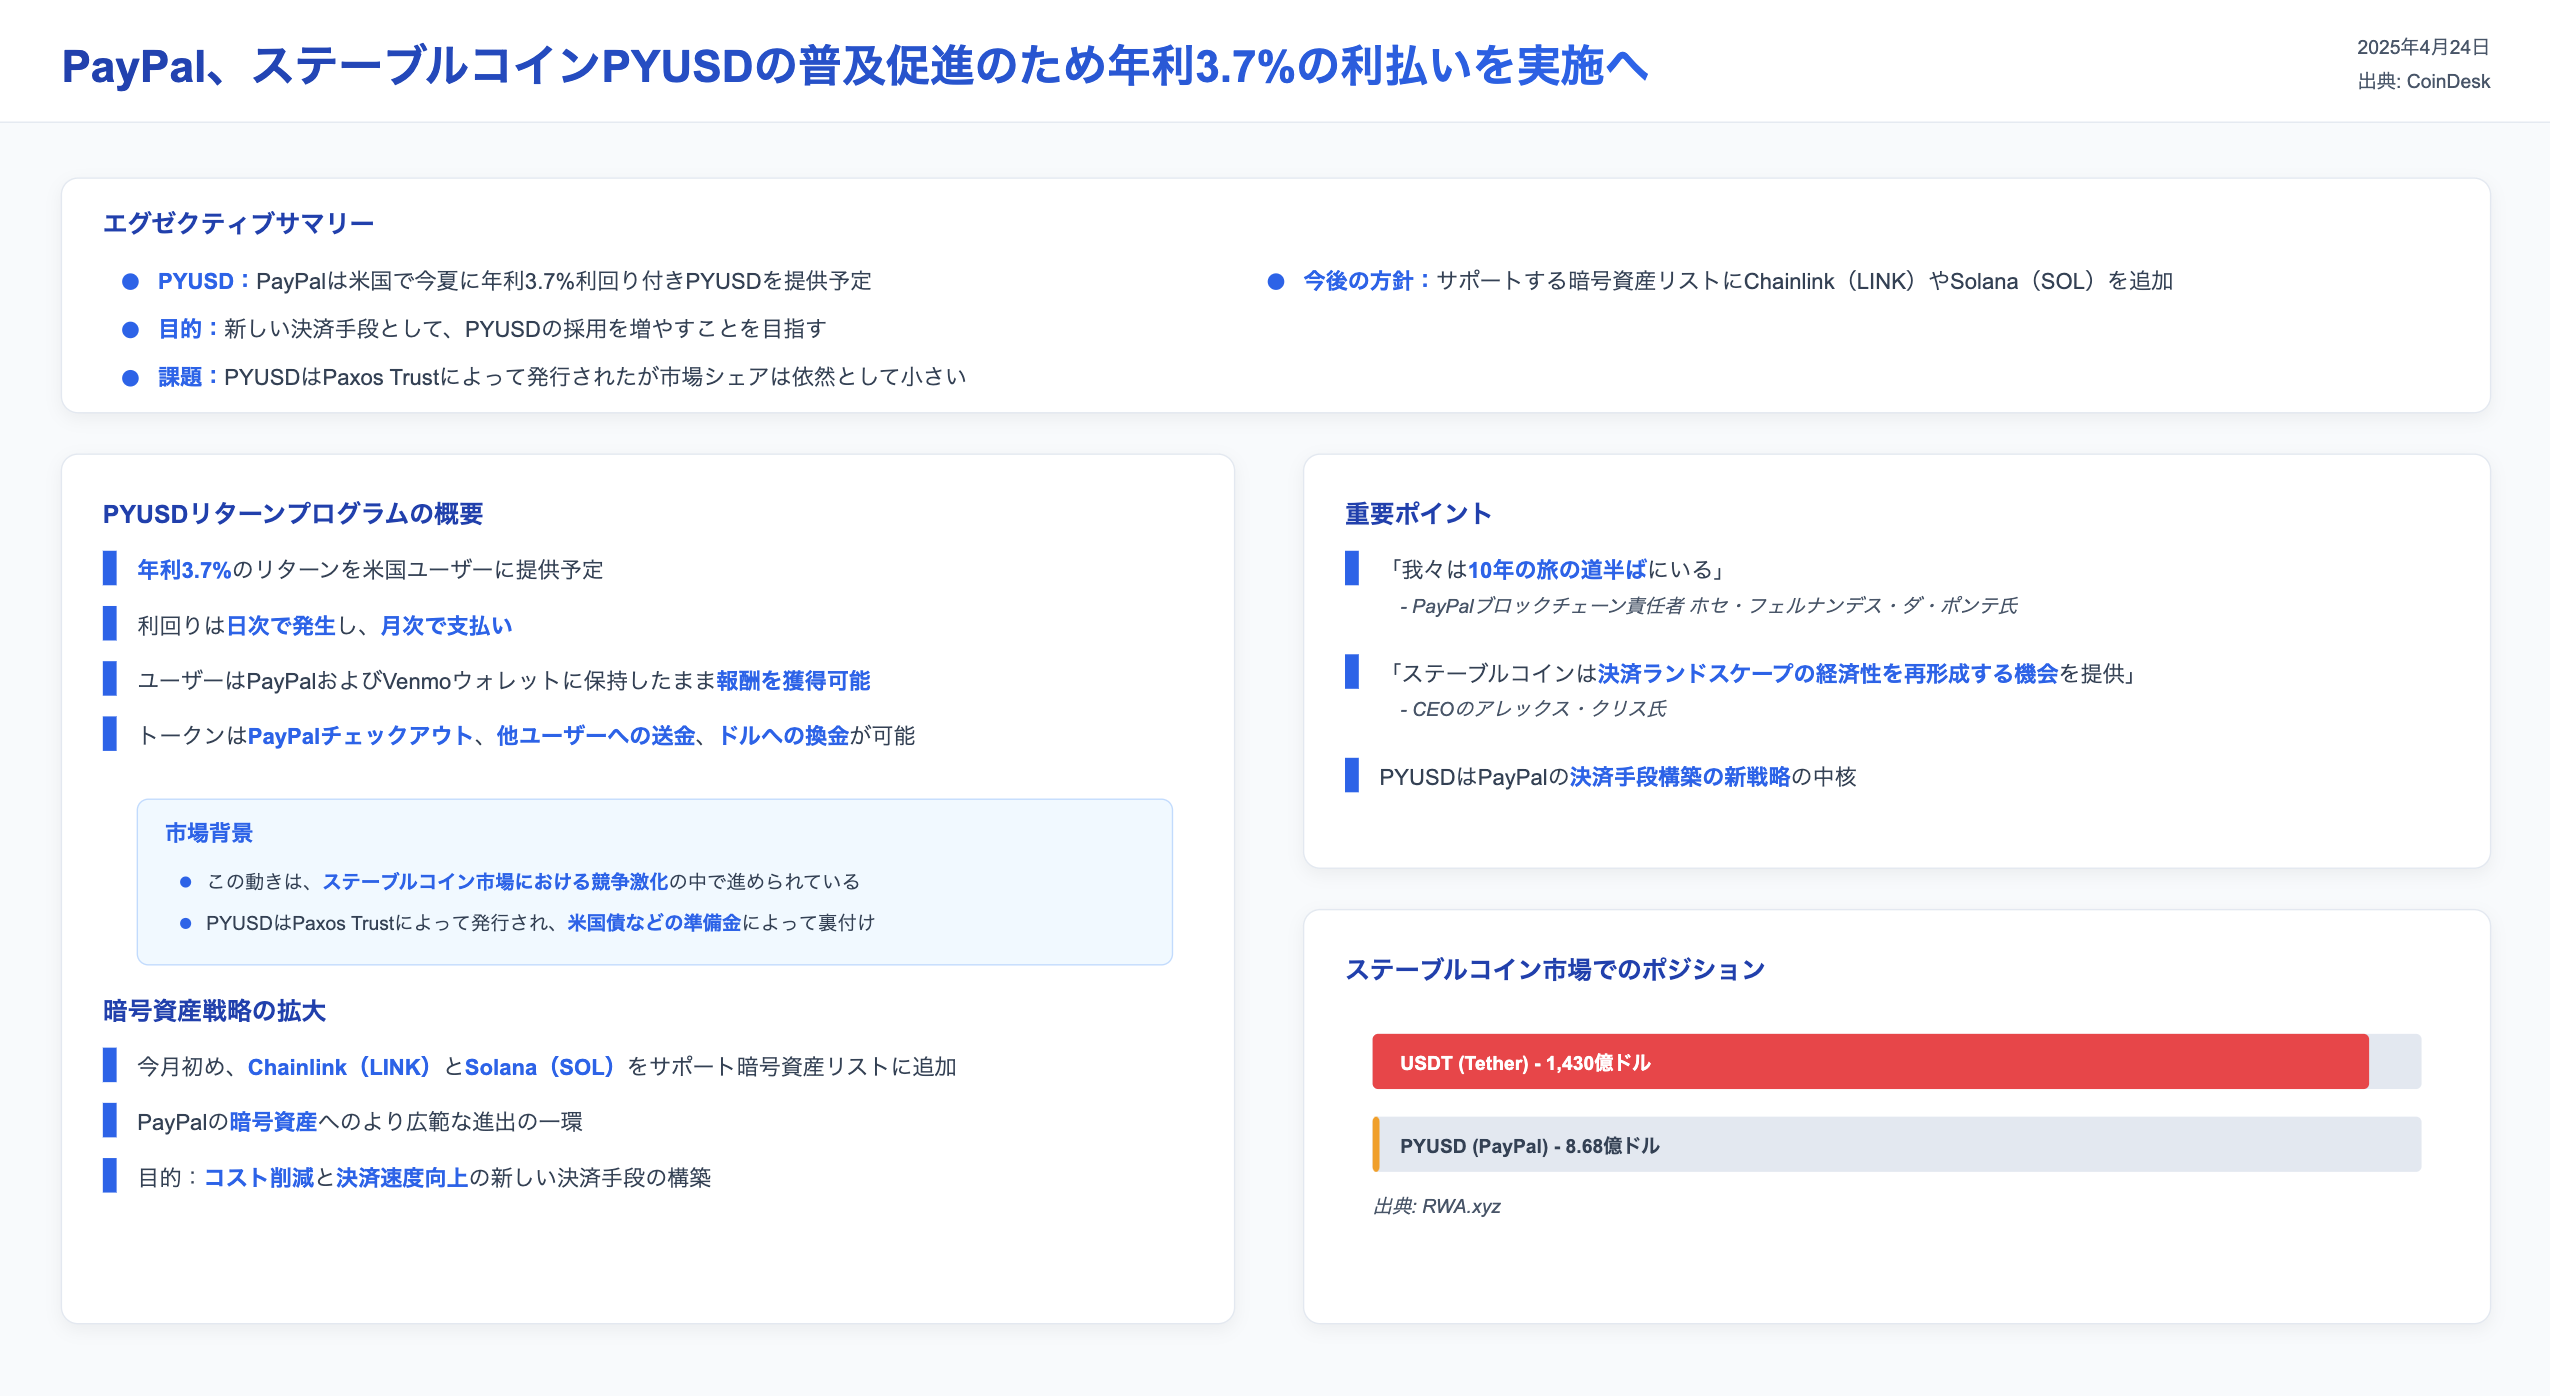The image size is (2550, 1396).
Task: Click the 今後の方針 bullet marker icon
Action: pyautogui.click(x=1272, y=282)
